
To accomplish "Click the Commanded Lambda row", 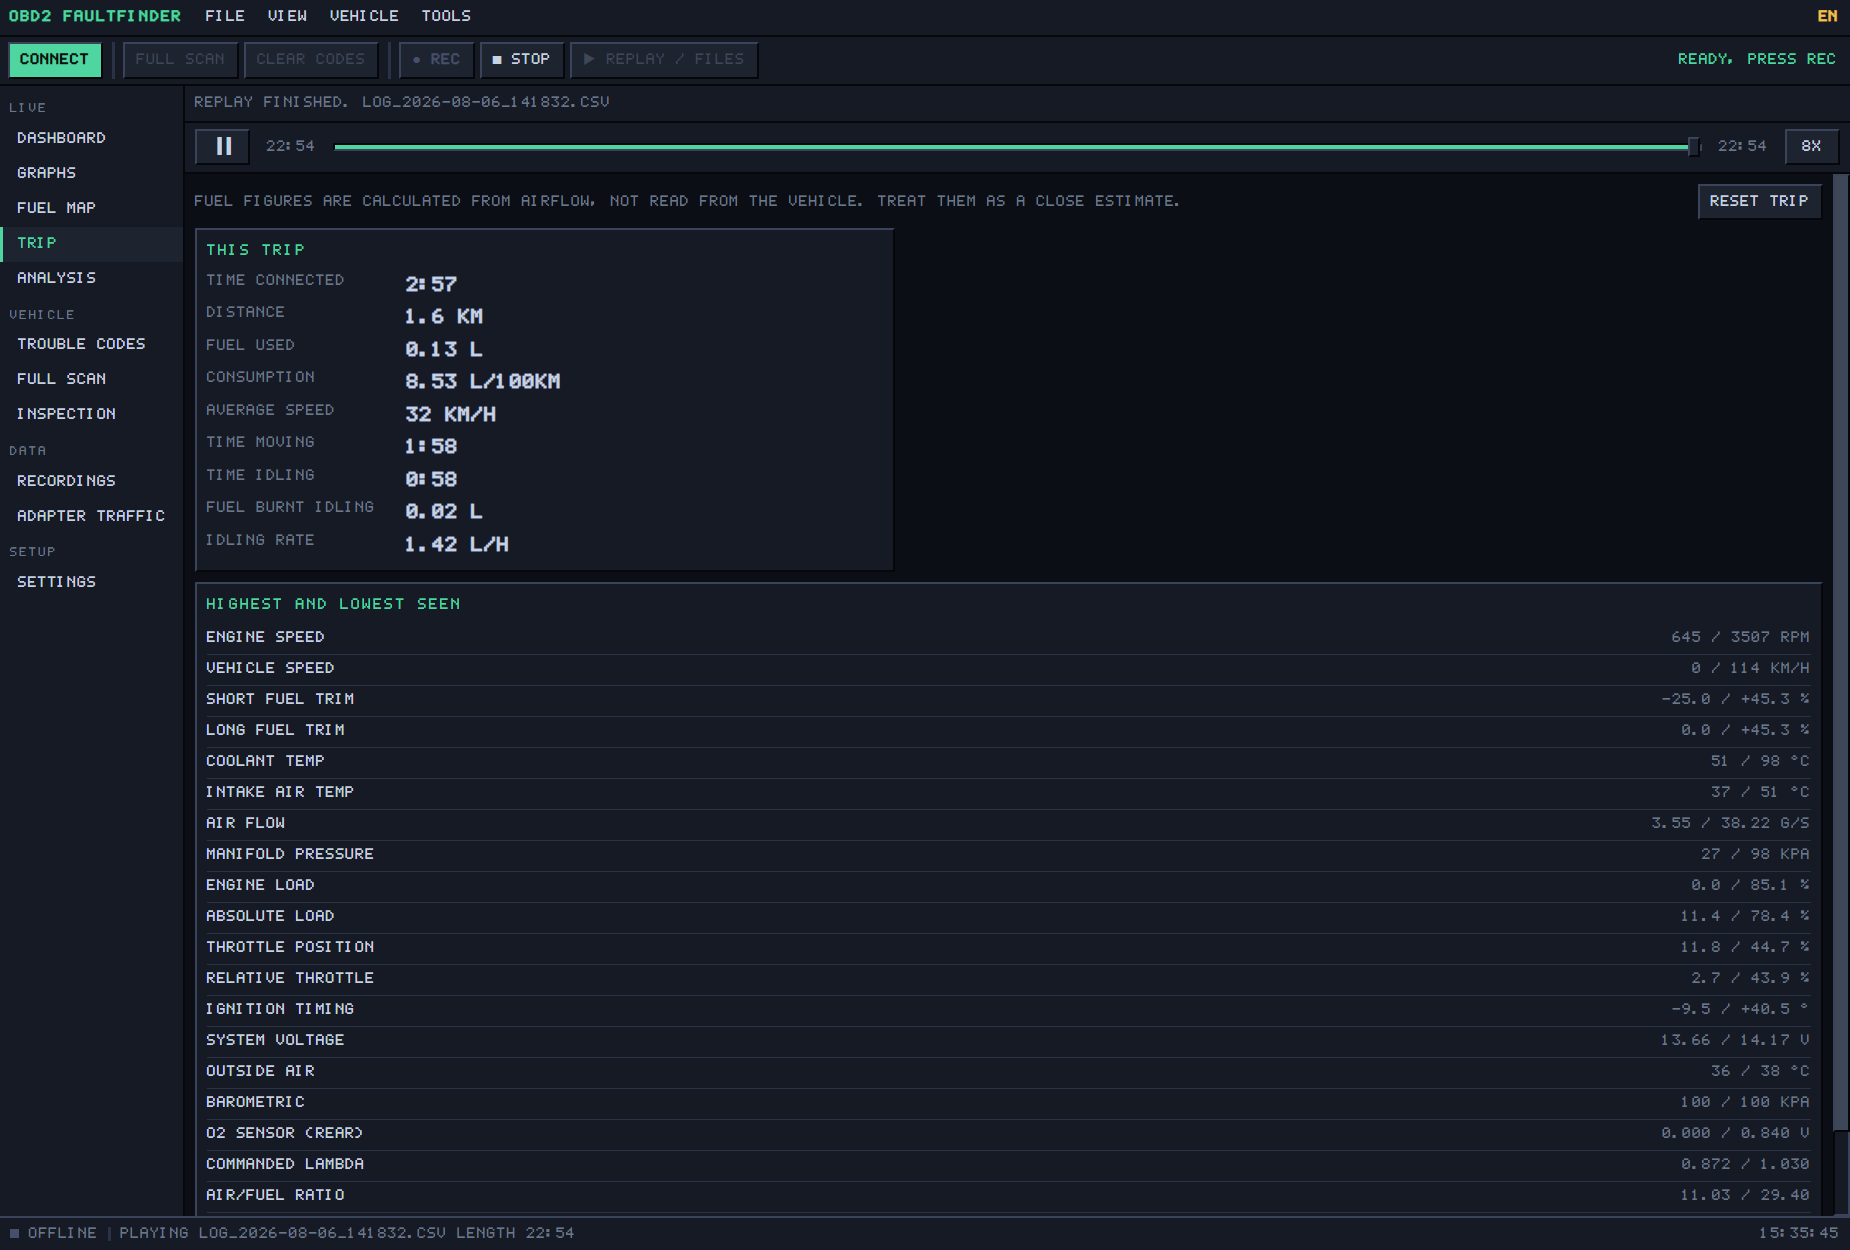I will (1007, 1164).
